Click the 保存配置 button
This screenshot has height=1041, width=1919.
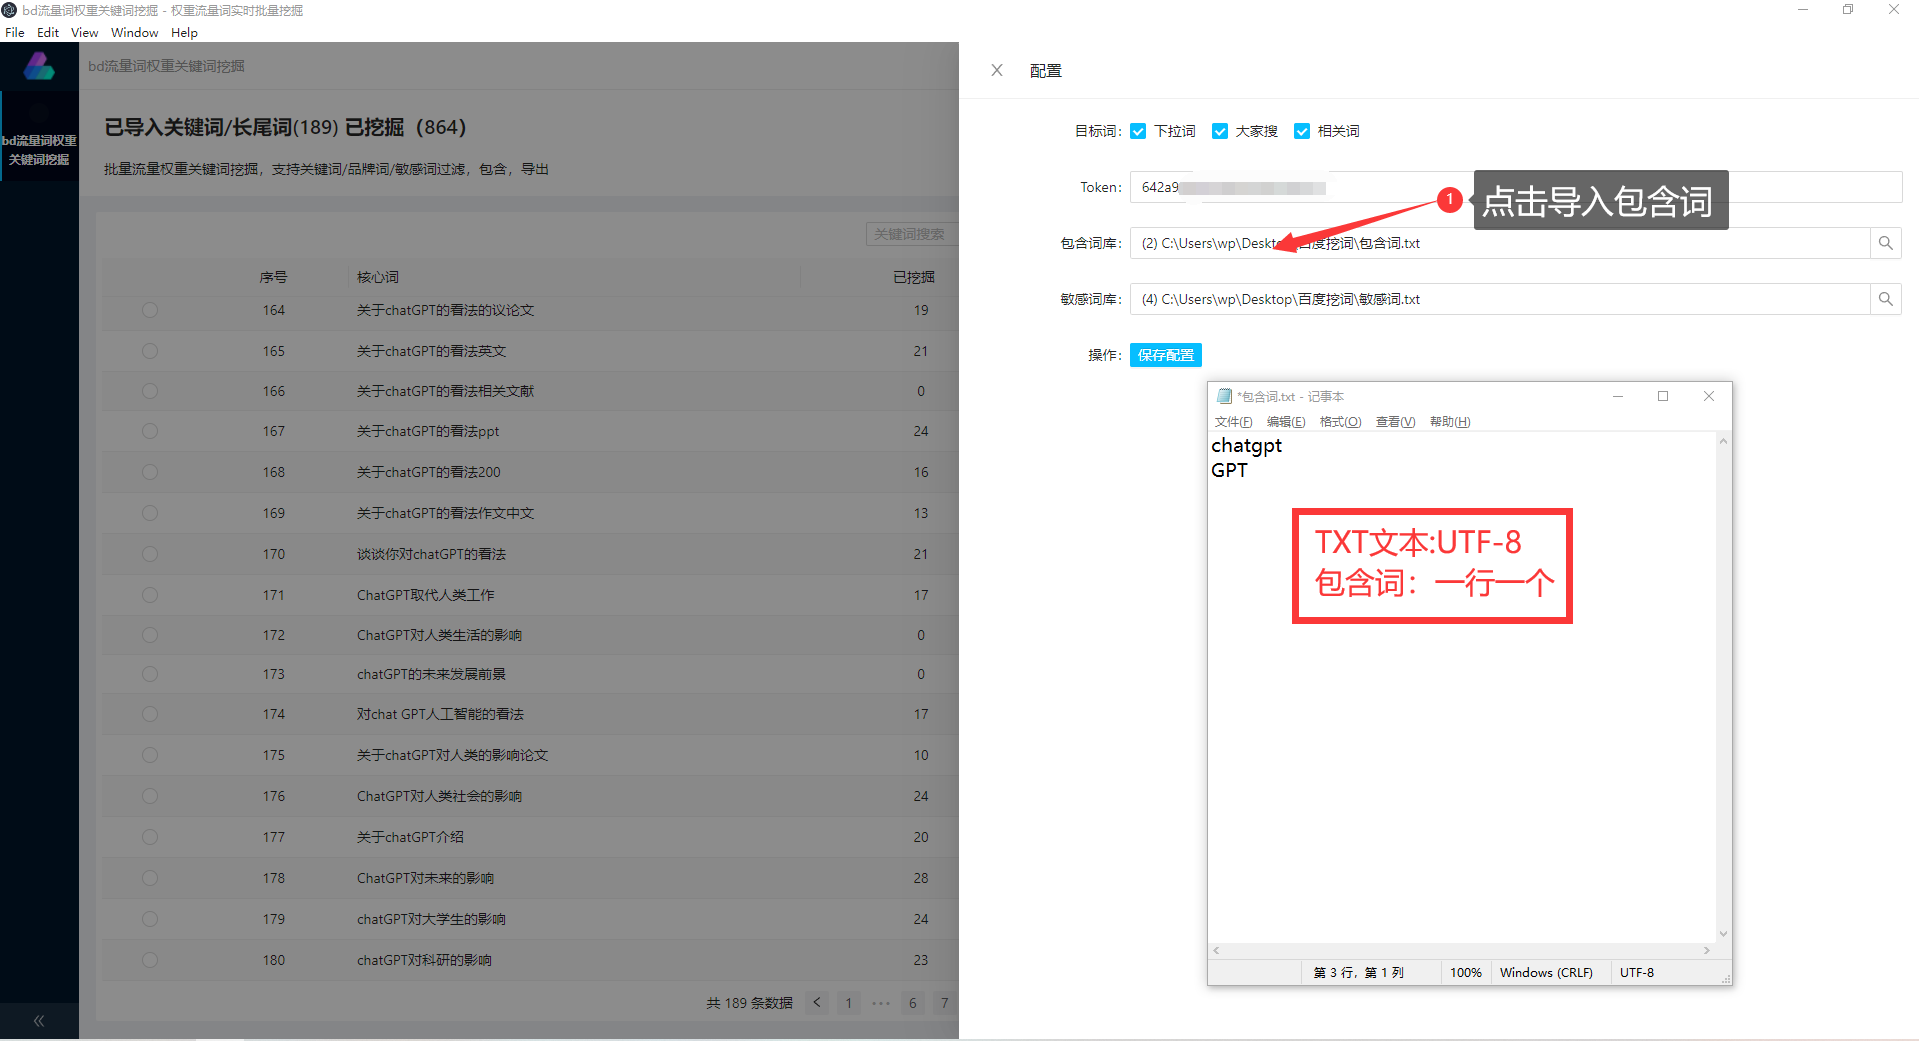tap(1165, 355)
